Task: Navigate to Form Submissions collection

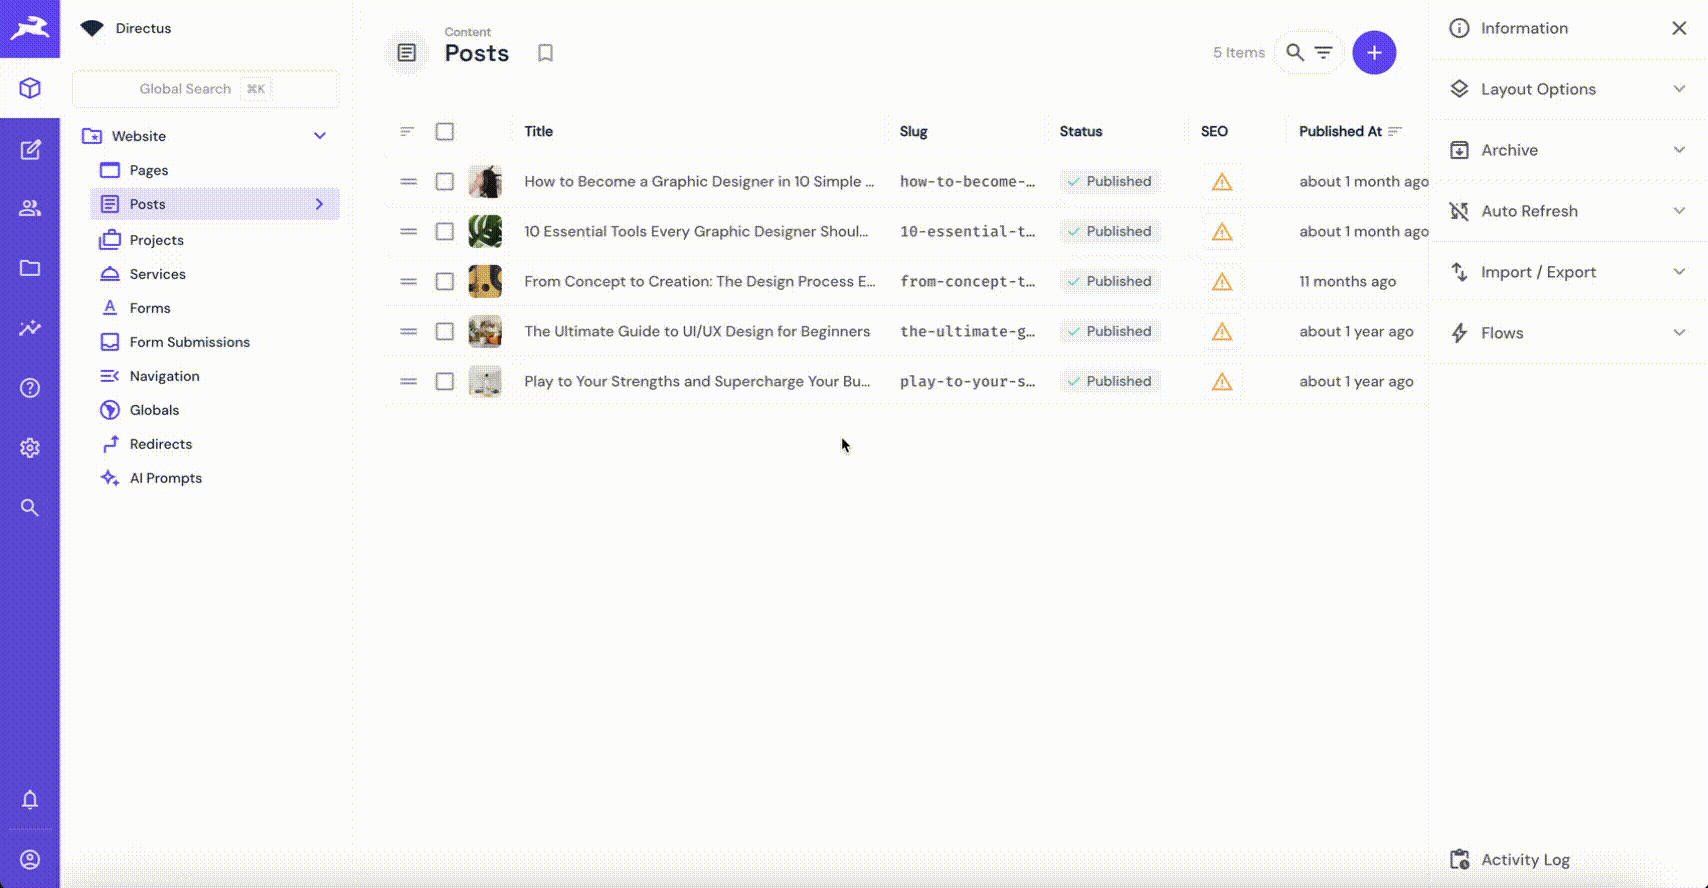Action: 189,342
